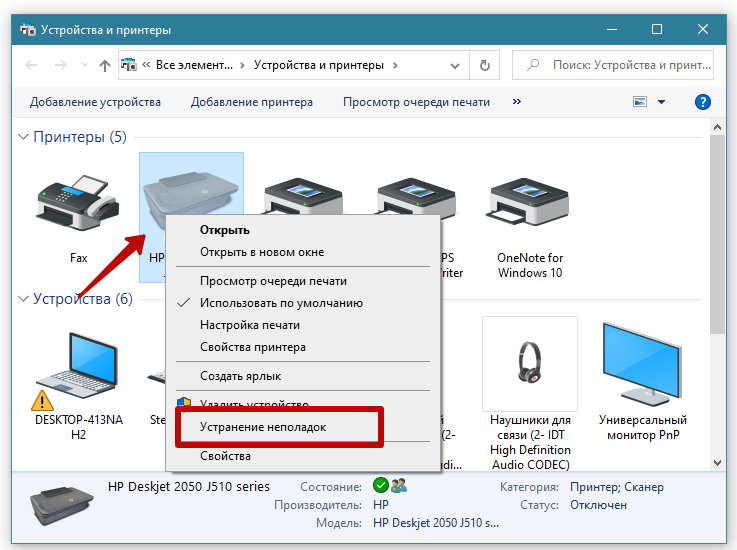737x550 pixels.
Task: Click the Устройства и принтеры breadcrumb
Action: coord(319,65)
